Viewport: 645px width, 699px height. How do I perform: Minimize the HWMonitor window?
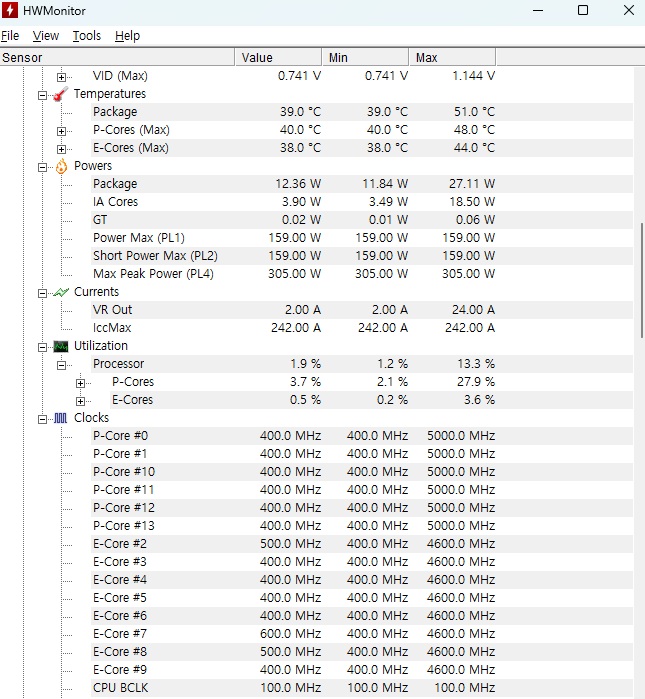[538, 10]
